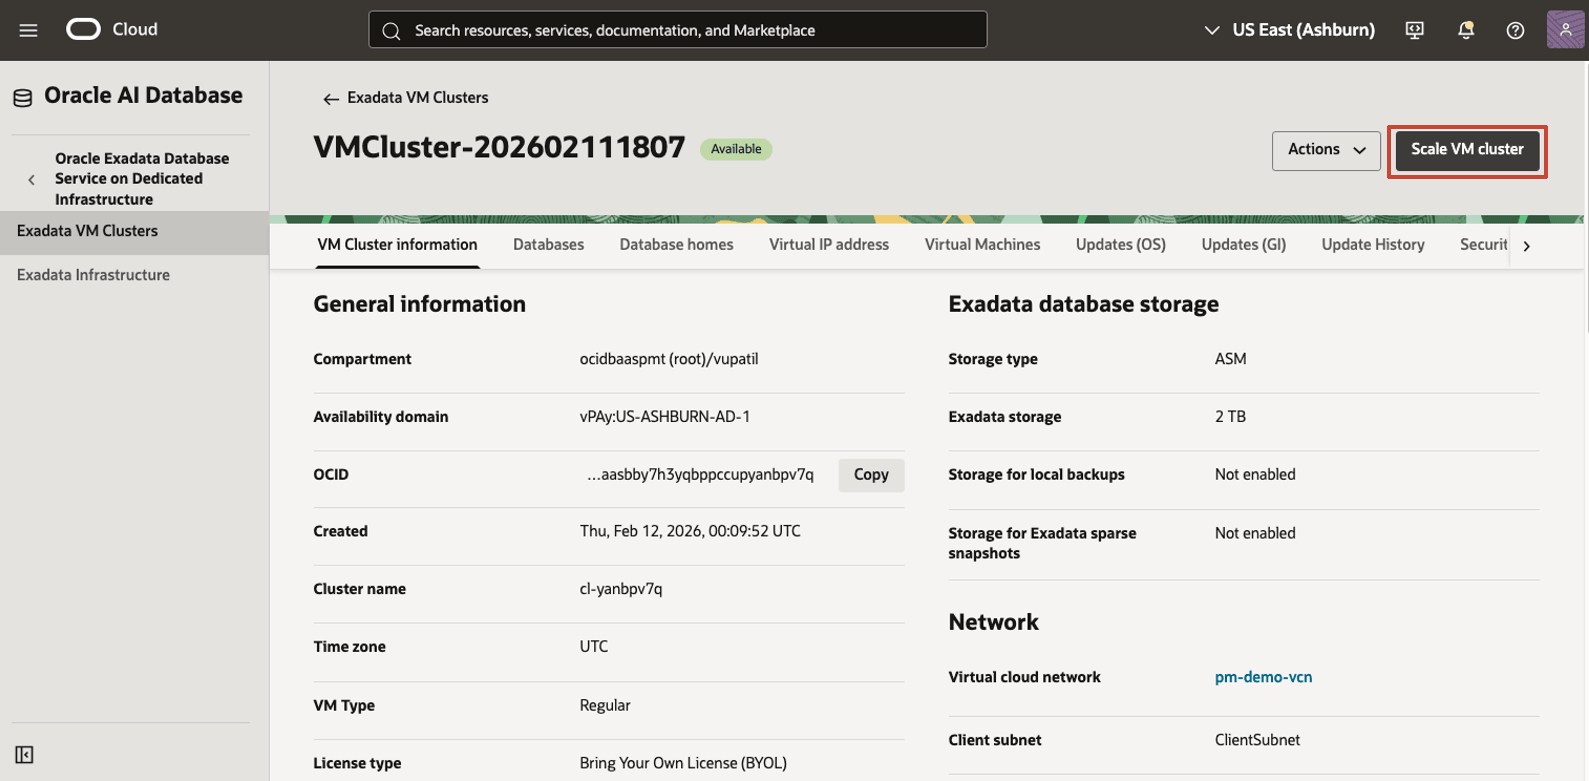Viewport: 1589px width, 781px height.
Task: Open the hamburger navigation menu
Action: click(x=28, y=30)
